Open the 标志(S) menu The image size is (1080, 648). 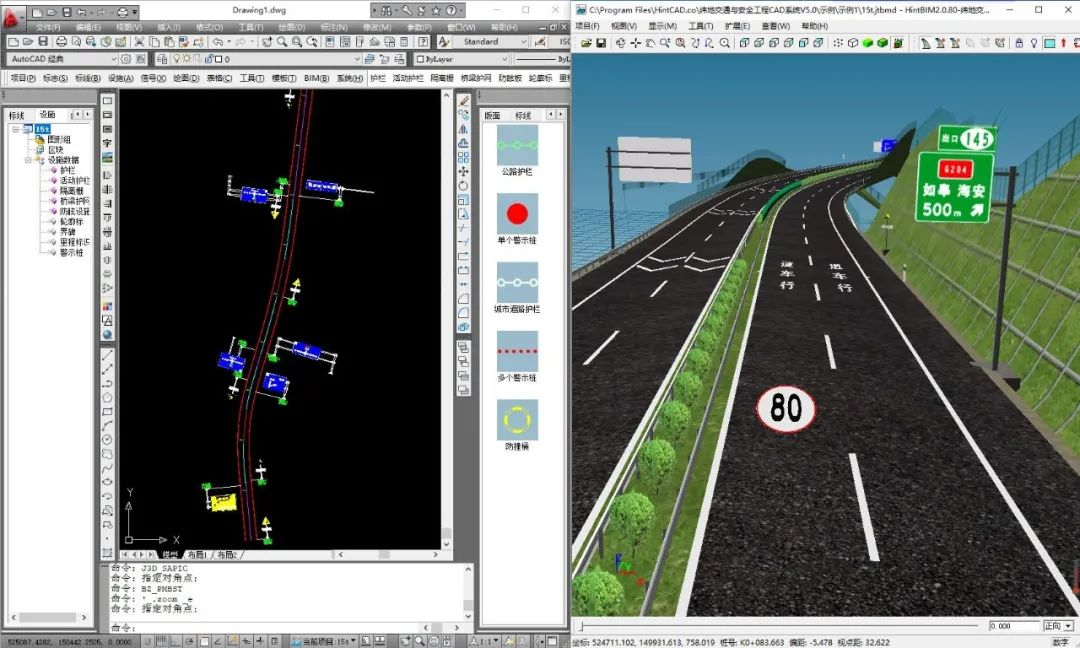click(x=56, y=79)
